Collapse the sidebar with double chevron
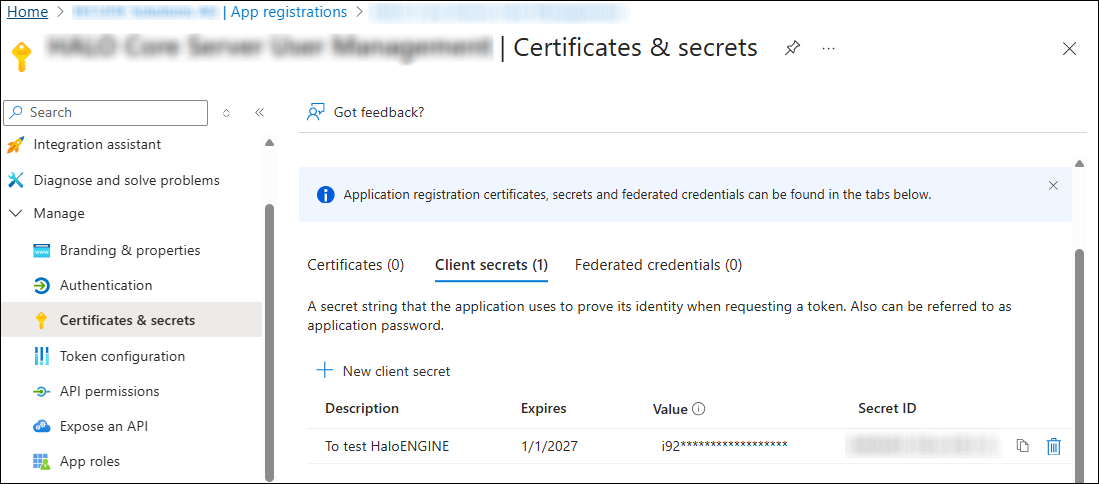This screenshot has width=1099, height=484. [x=259, y=112]
